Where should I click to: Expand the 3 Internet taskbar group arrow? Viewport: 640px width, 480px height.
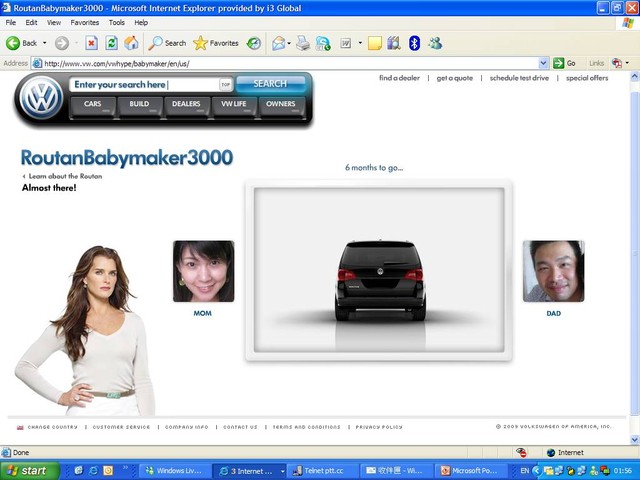point(282,471)
